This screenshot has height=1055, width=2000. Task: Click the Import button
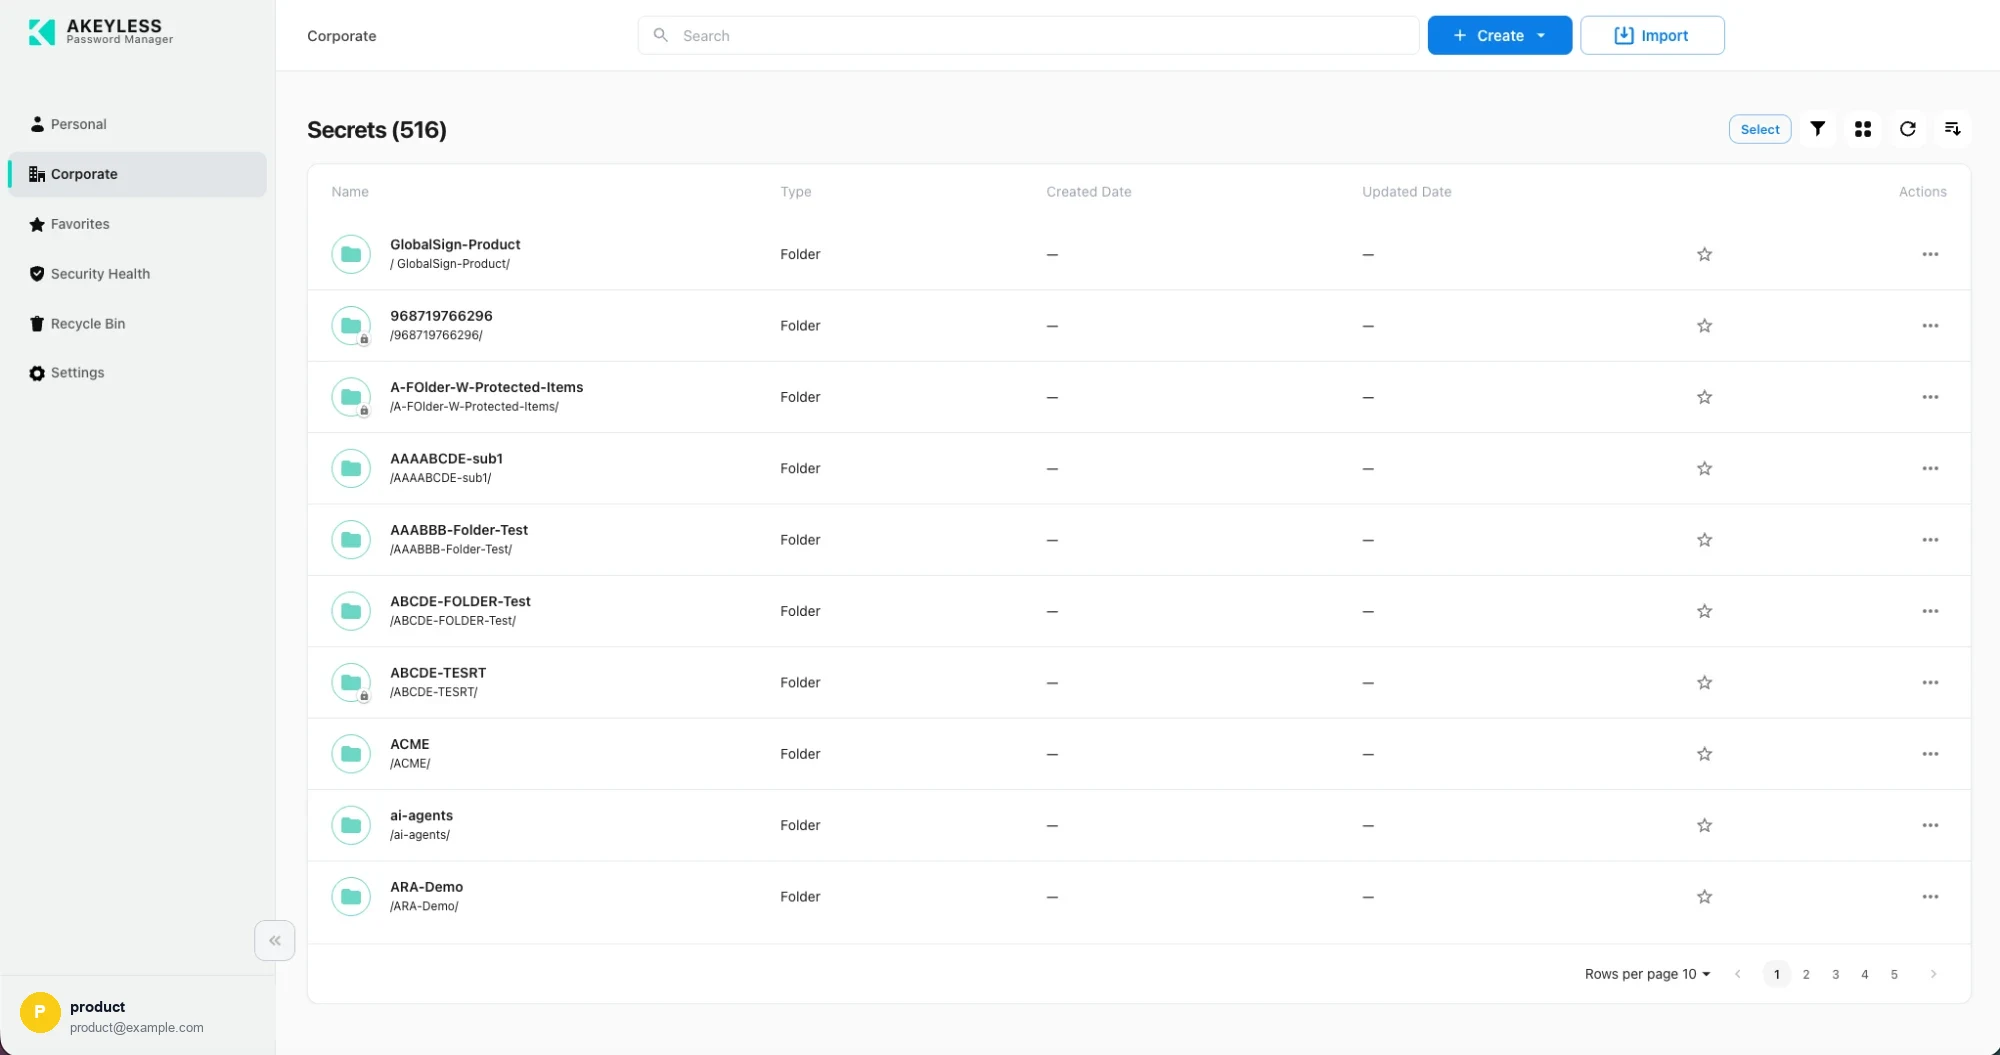(x=1651, y=35)
